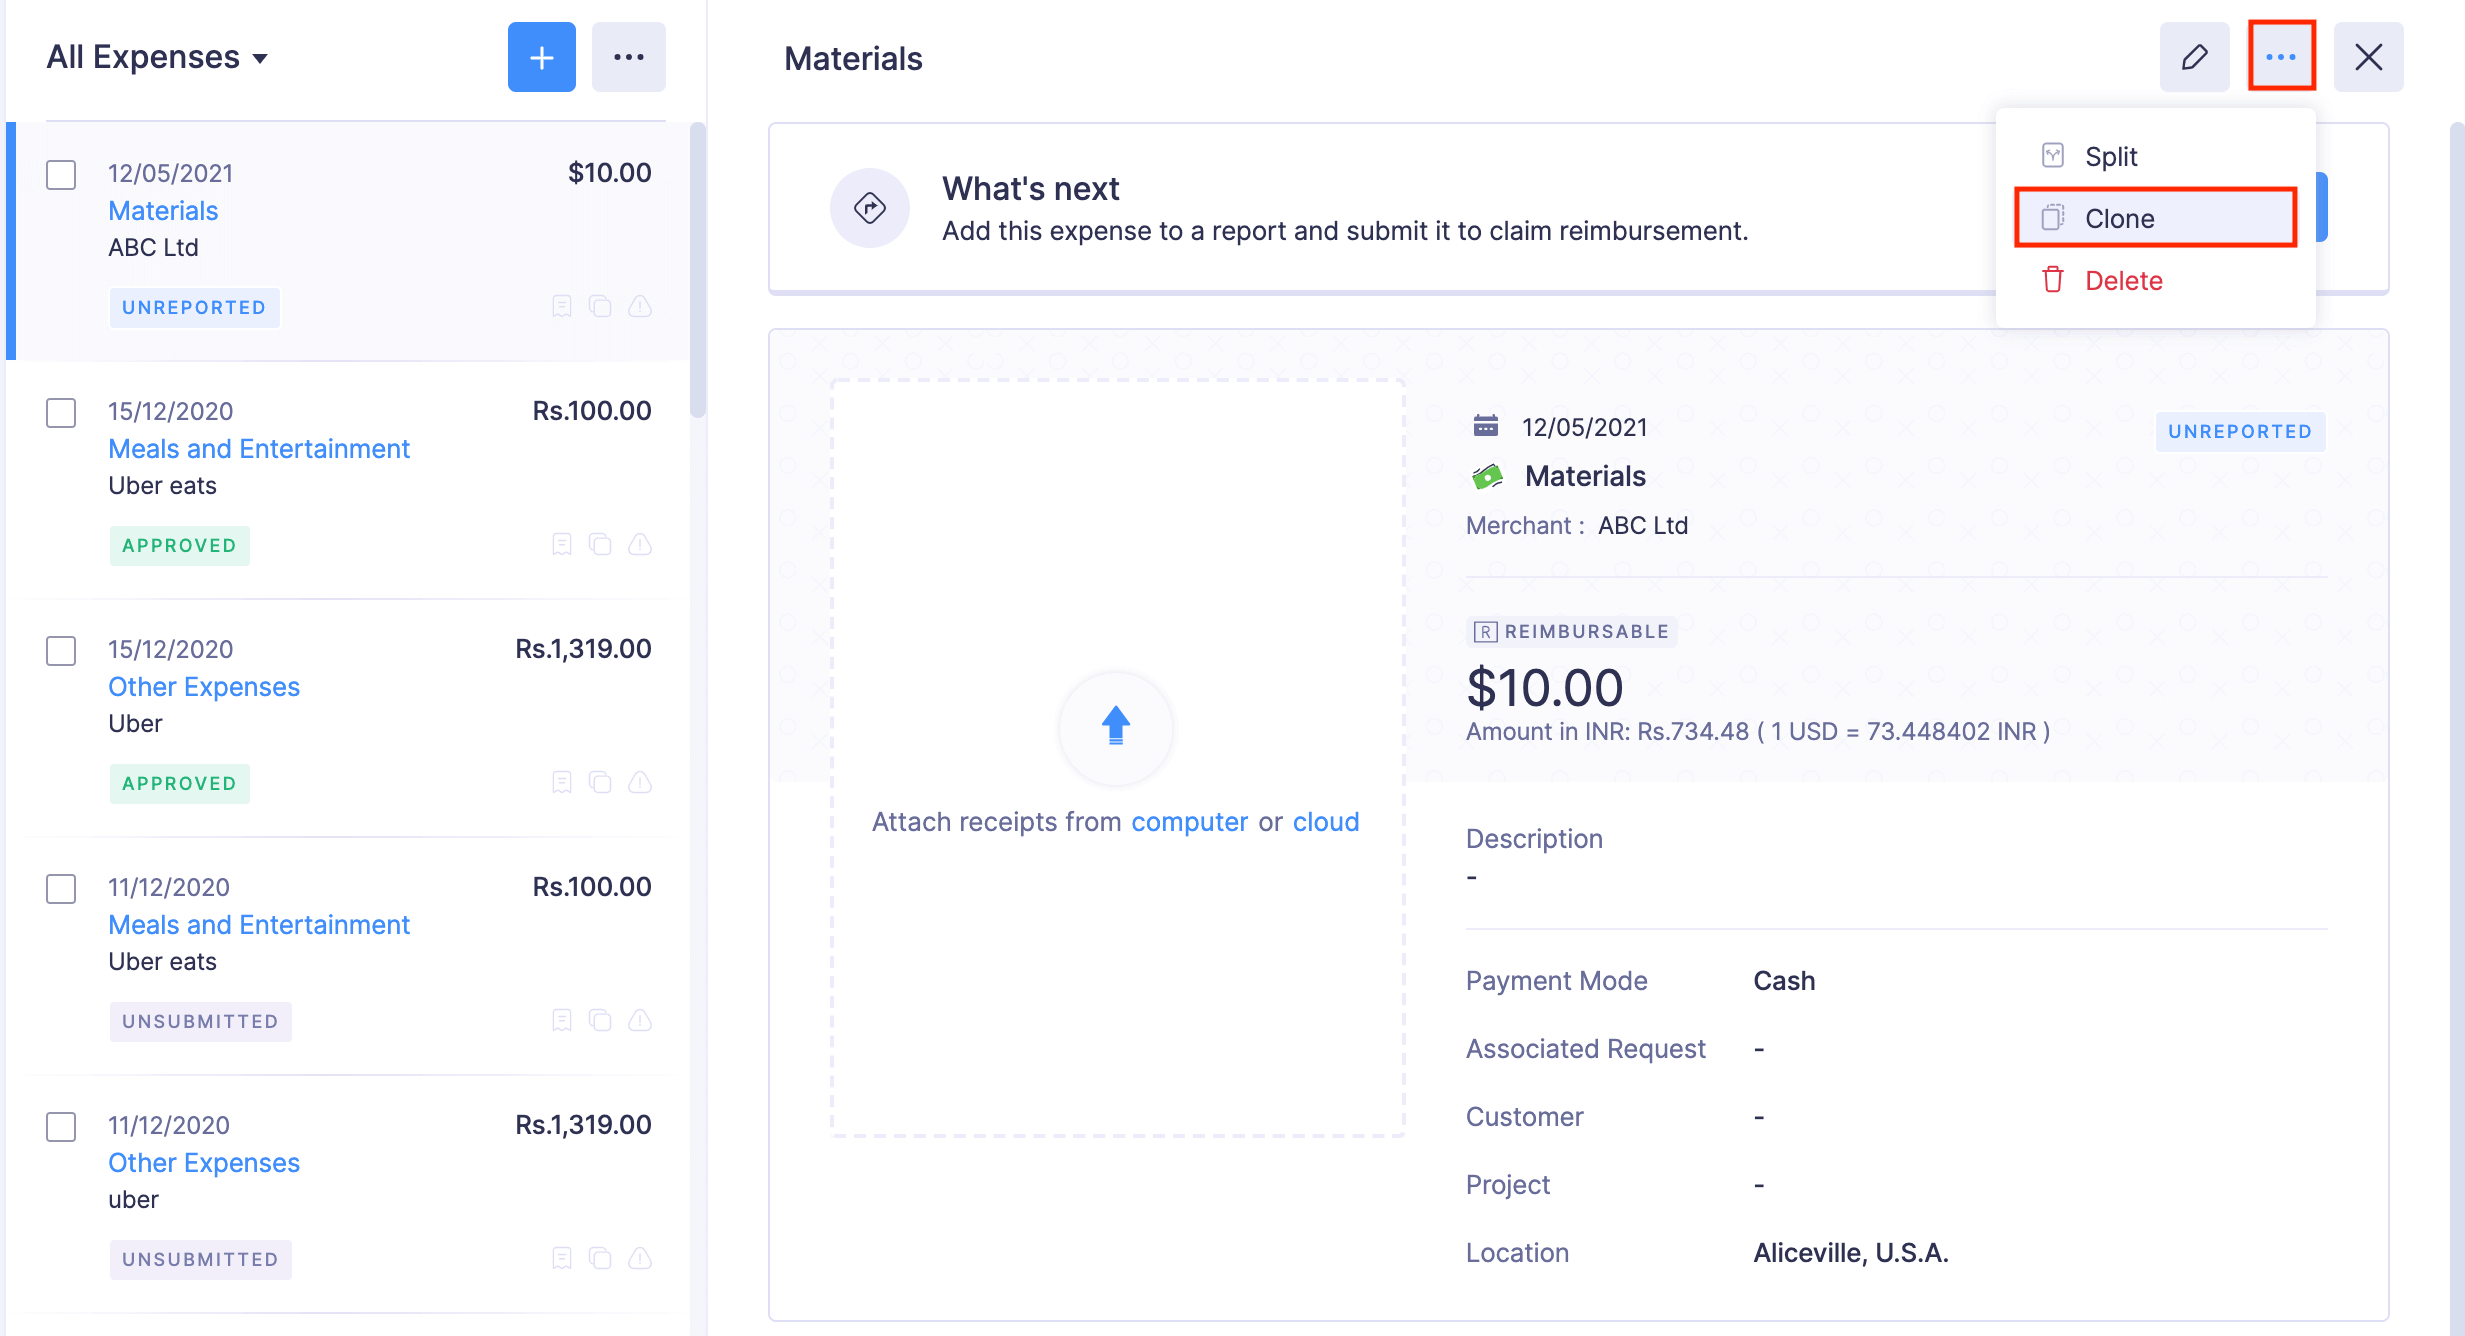Click the cloud link to attach receipts
This screenshot has width=2465, height=1336.
pyautogui.click(x=1325, y=822)
